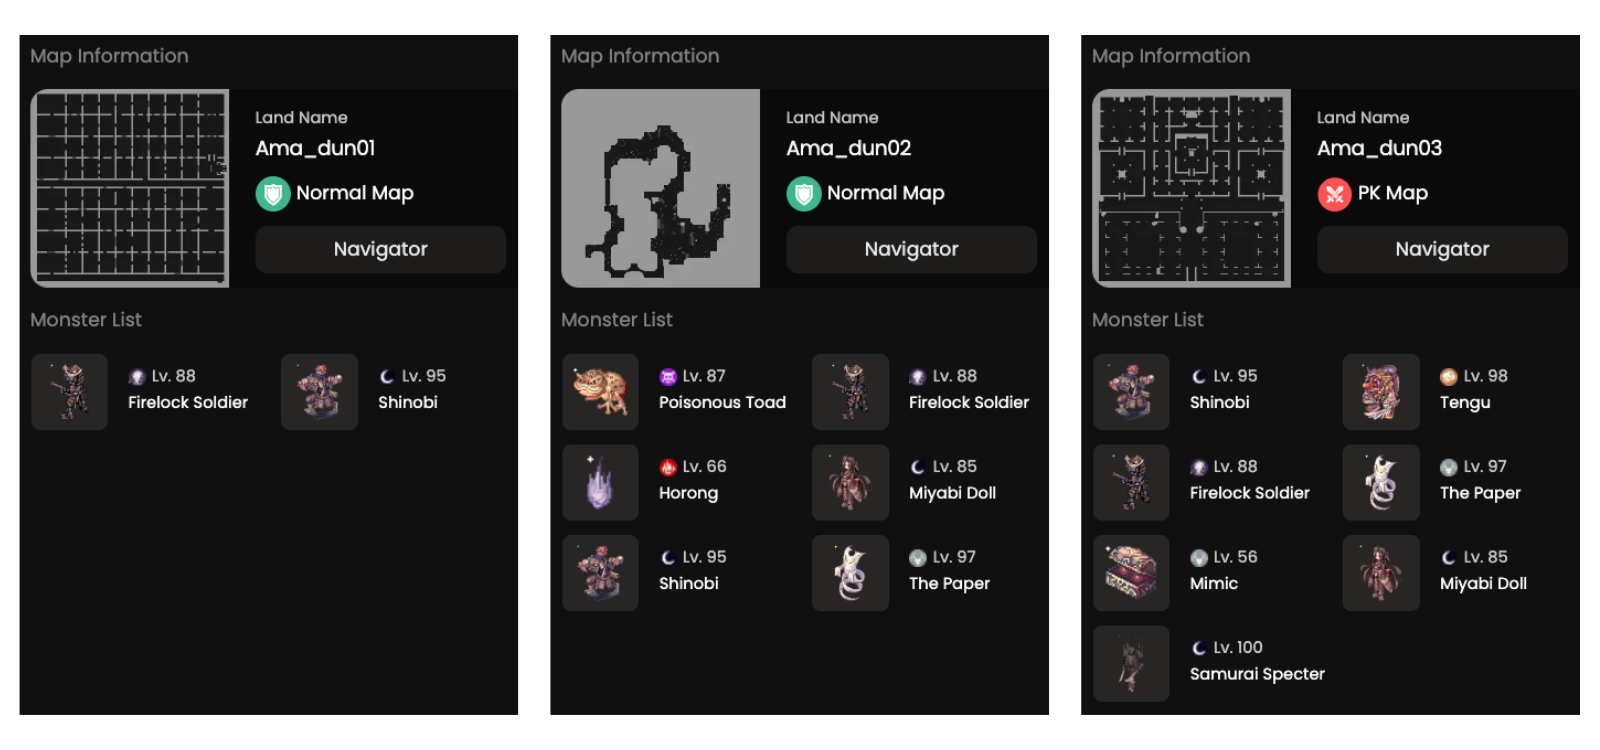Image resolution: width=1600 pixels, height=750 pixels.
Task: Select the Poisonous Toad monster icon
Action: [x=600, y=392]
